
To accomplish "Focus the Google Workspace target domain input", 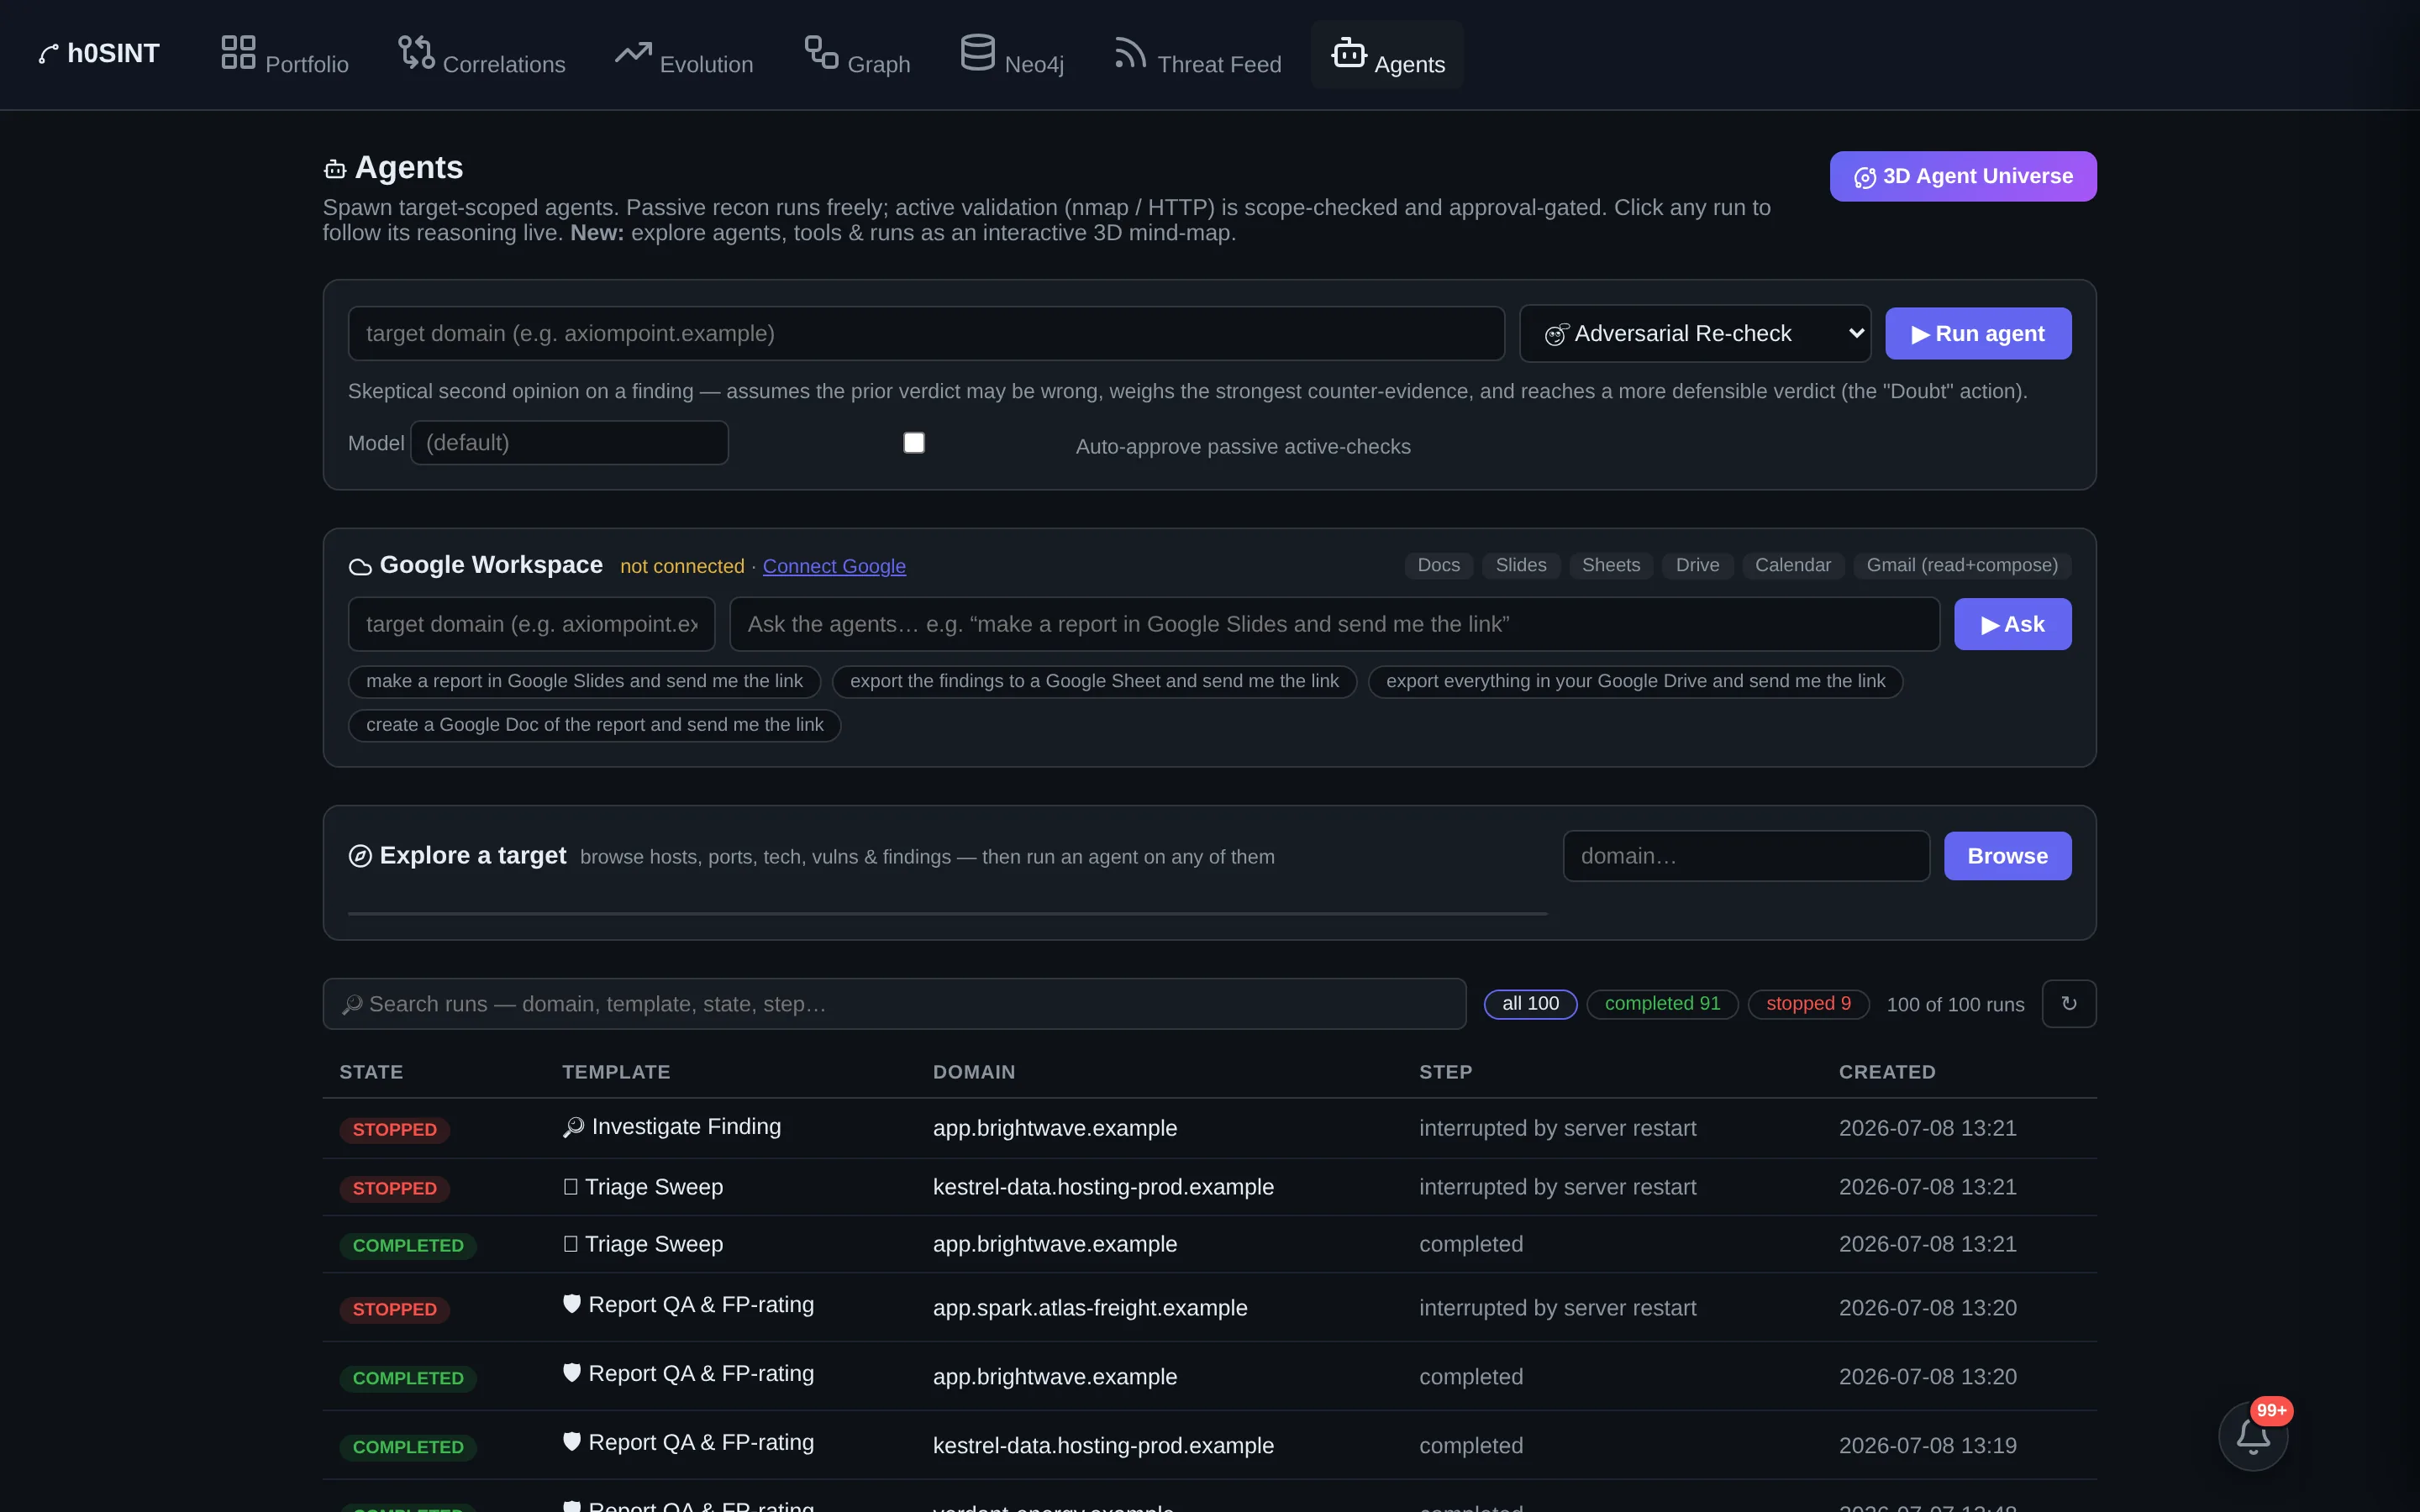I will pyautogui.click(x=532, y=624).
